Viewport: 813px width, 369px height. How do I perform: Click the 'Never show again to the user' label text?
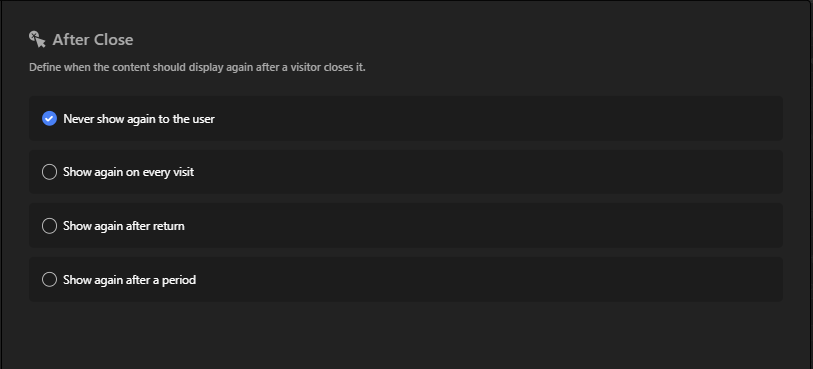point(139,119)
